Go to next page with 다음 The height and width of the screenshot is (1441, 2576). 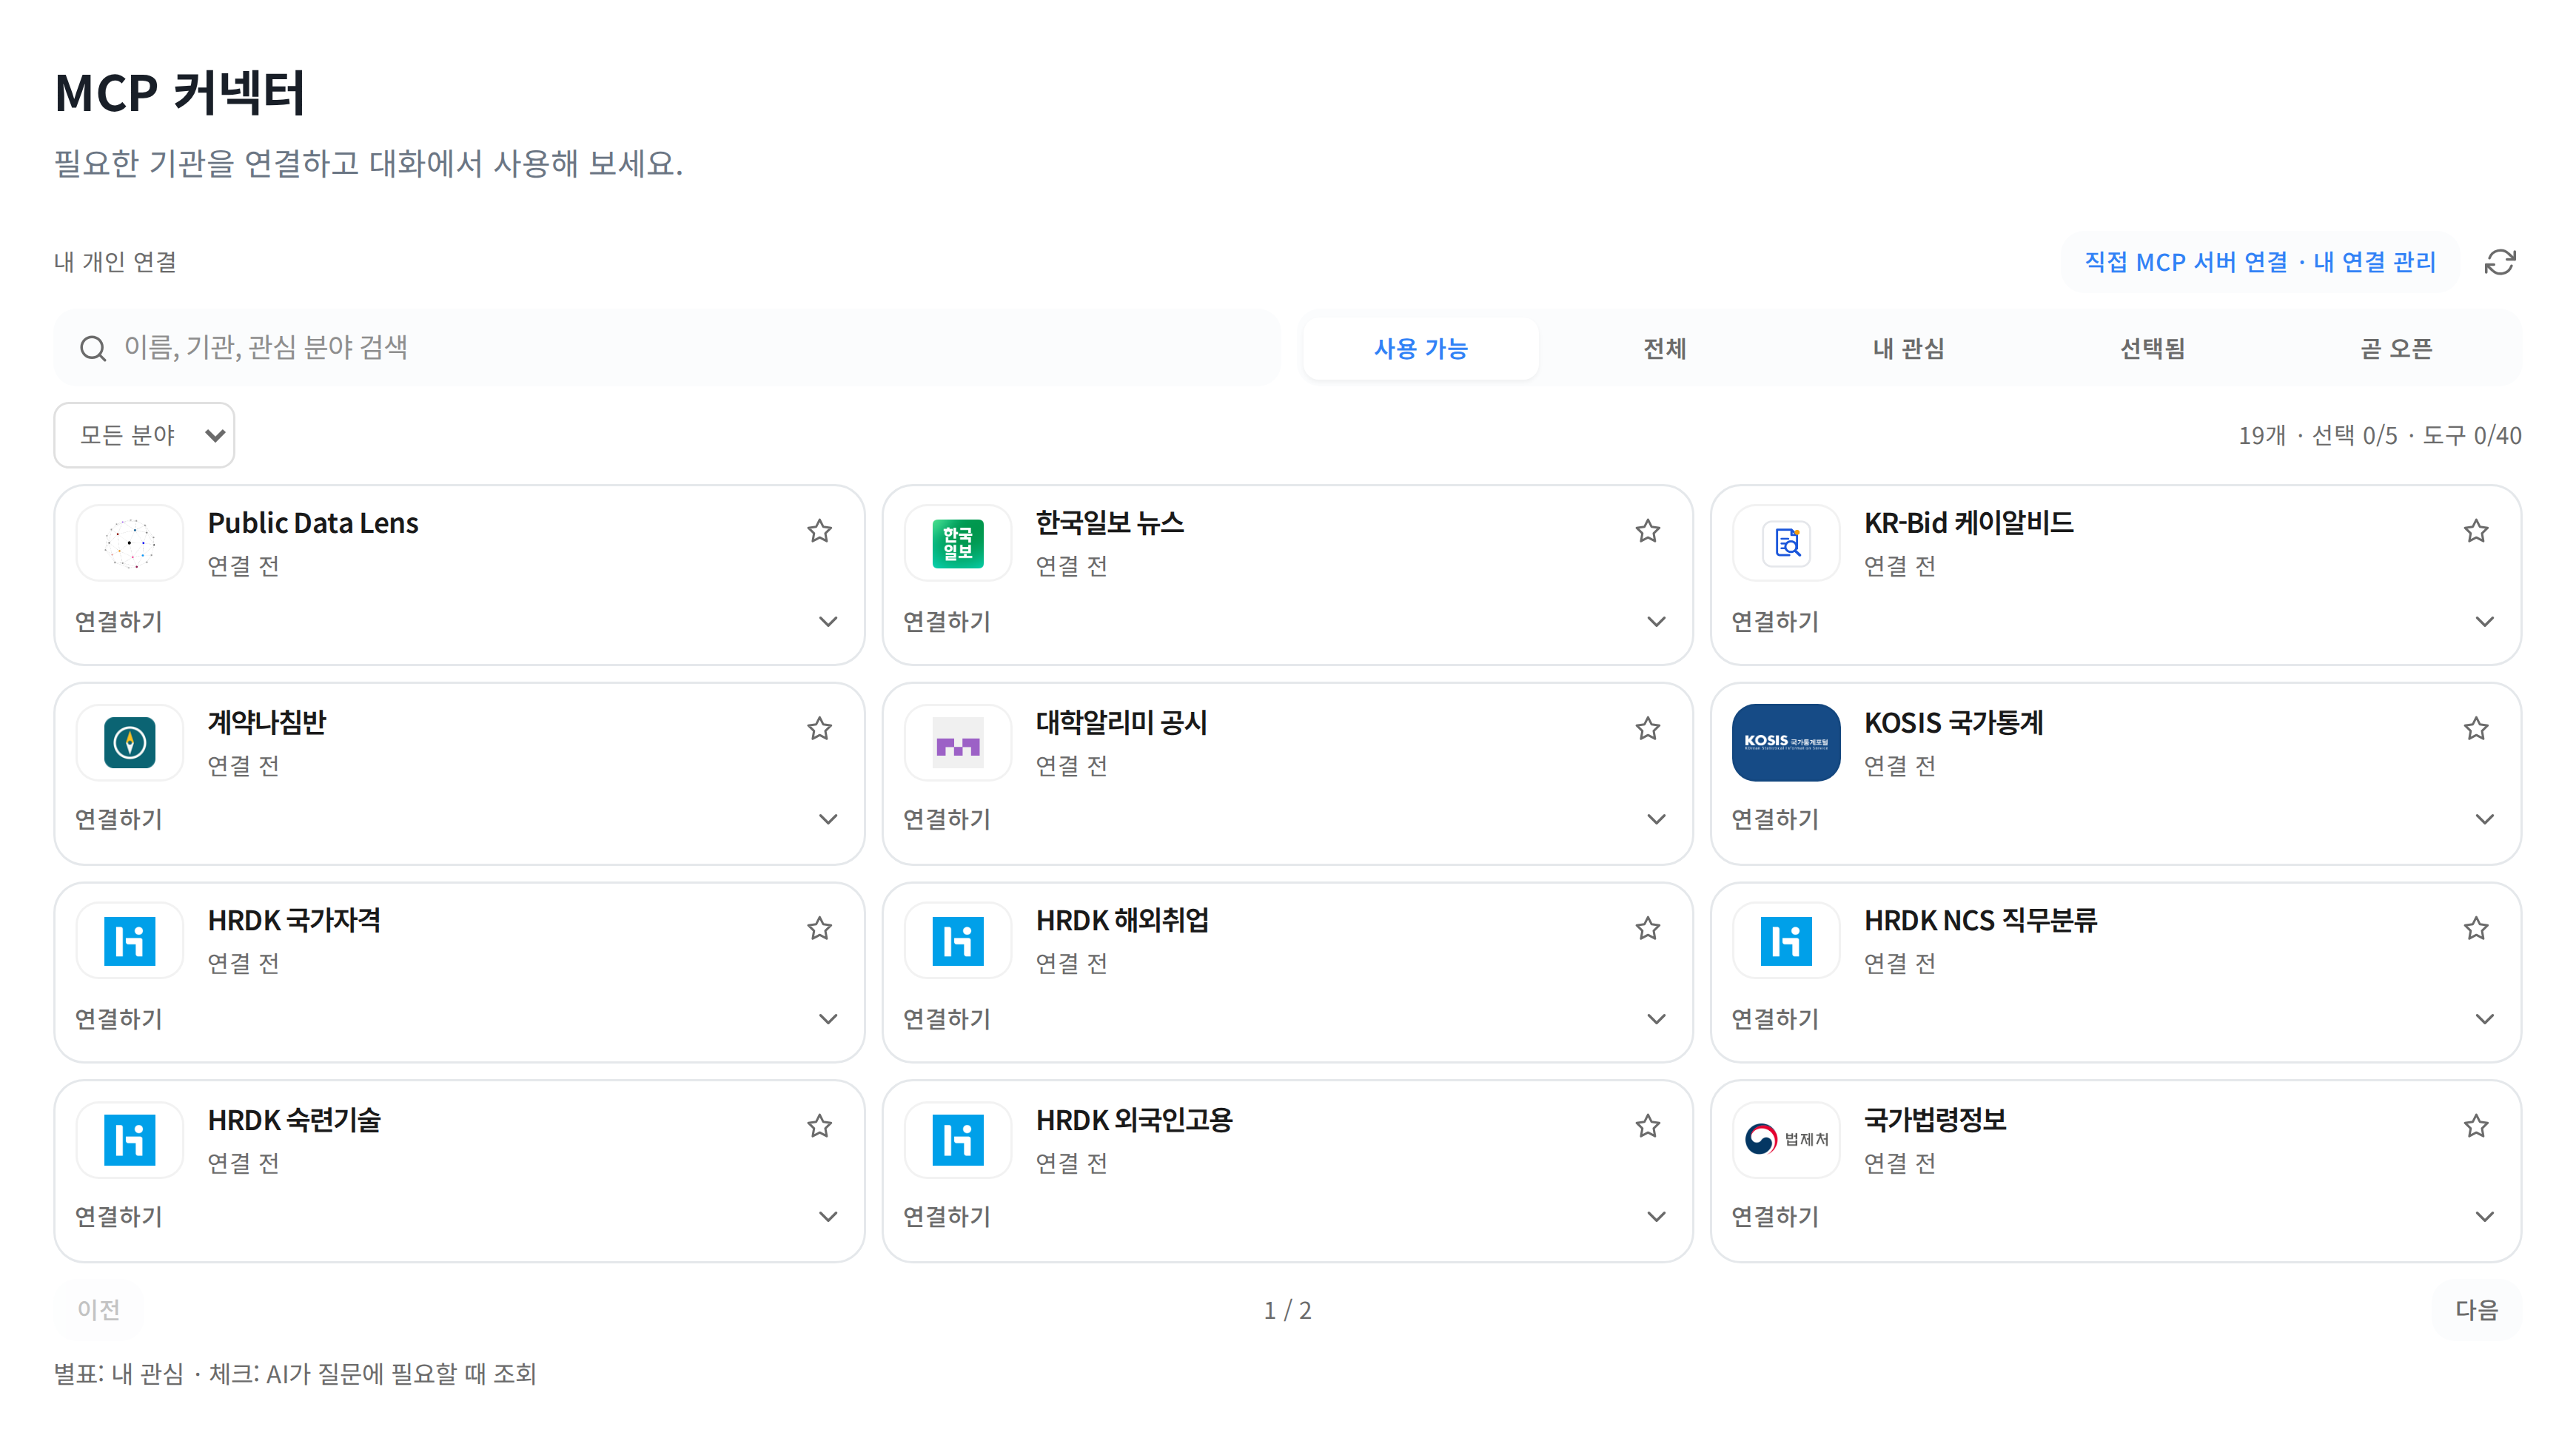pos(2476,1310)
